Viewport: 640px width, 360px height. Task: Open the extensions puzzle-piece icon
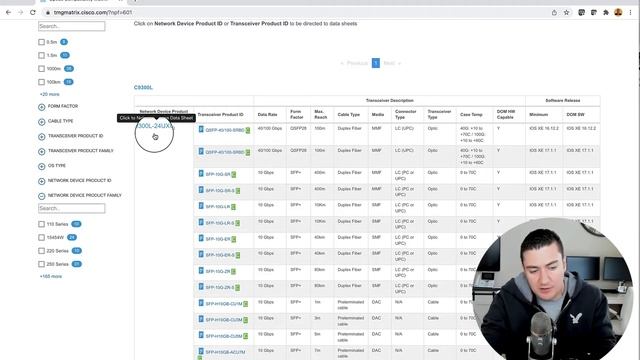(x=606, y=13)
